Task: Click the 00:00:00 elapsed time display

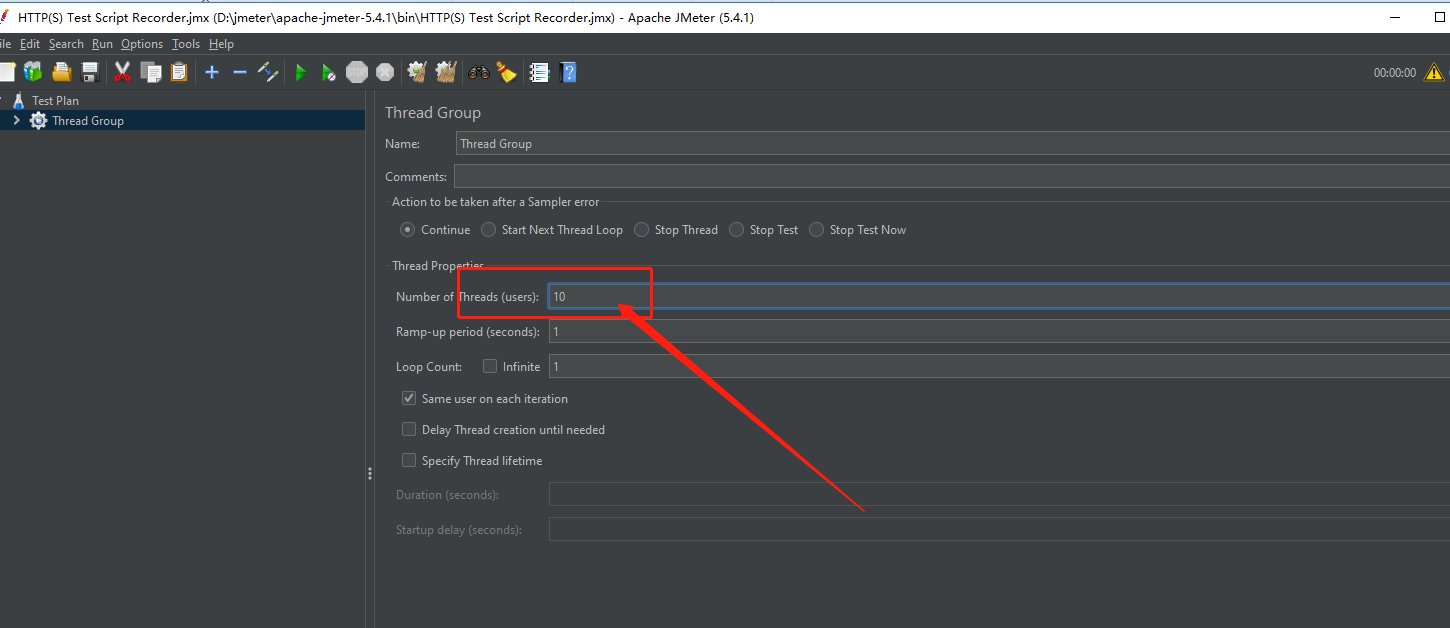Action: pos(1394,73)
